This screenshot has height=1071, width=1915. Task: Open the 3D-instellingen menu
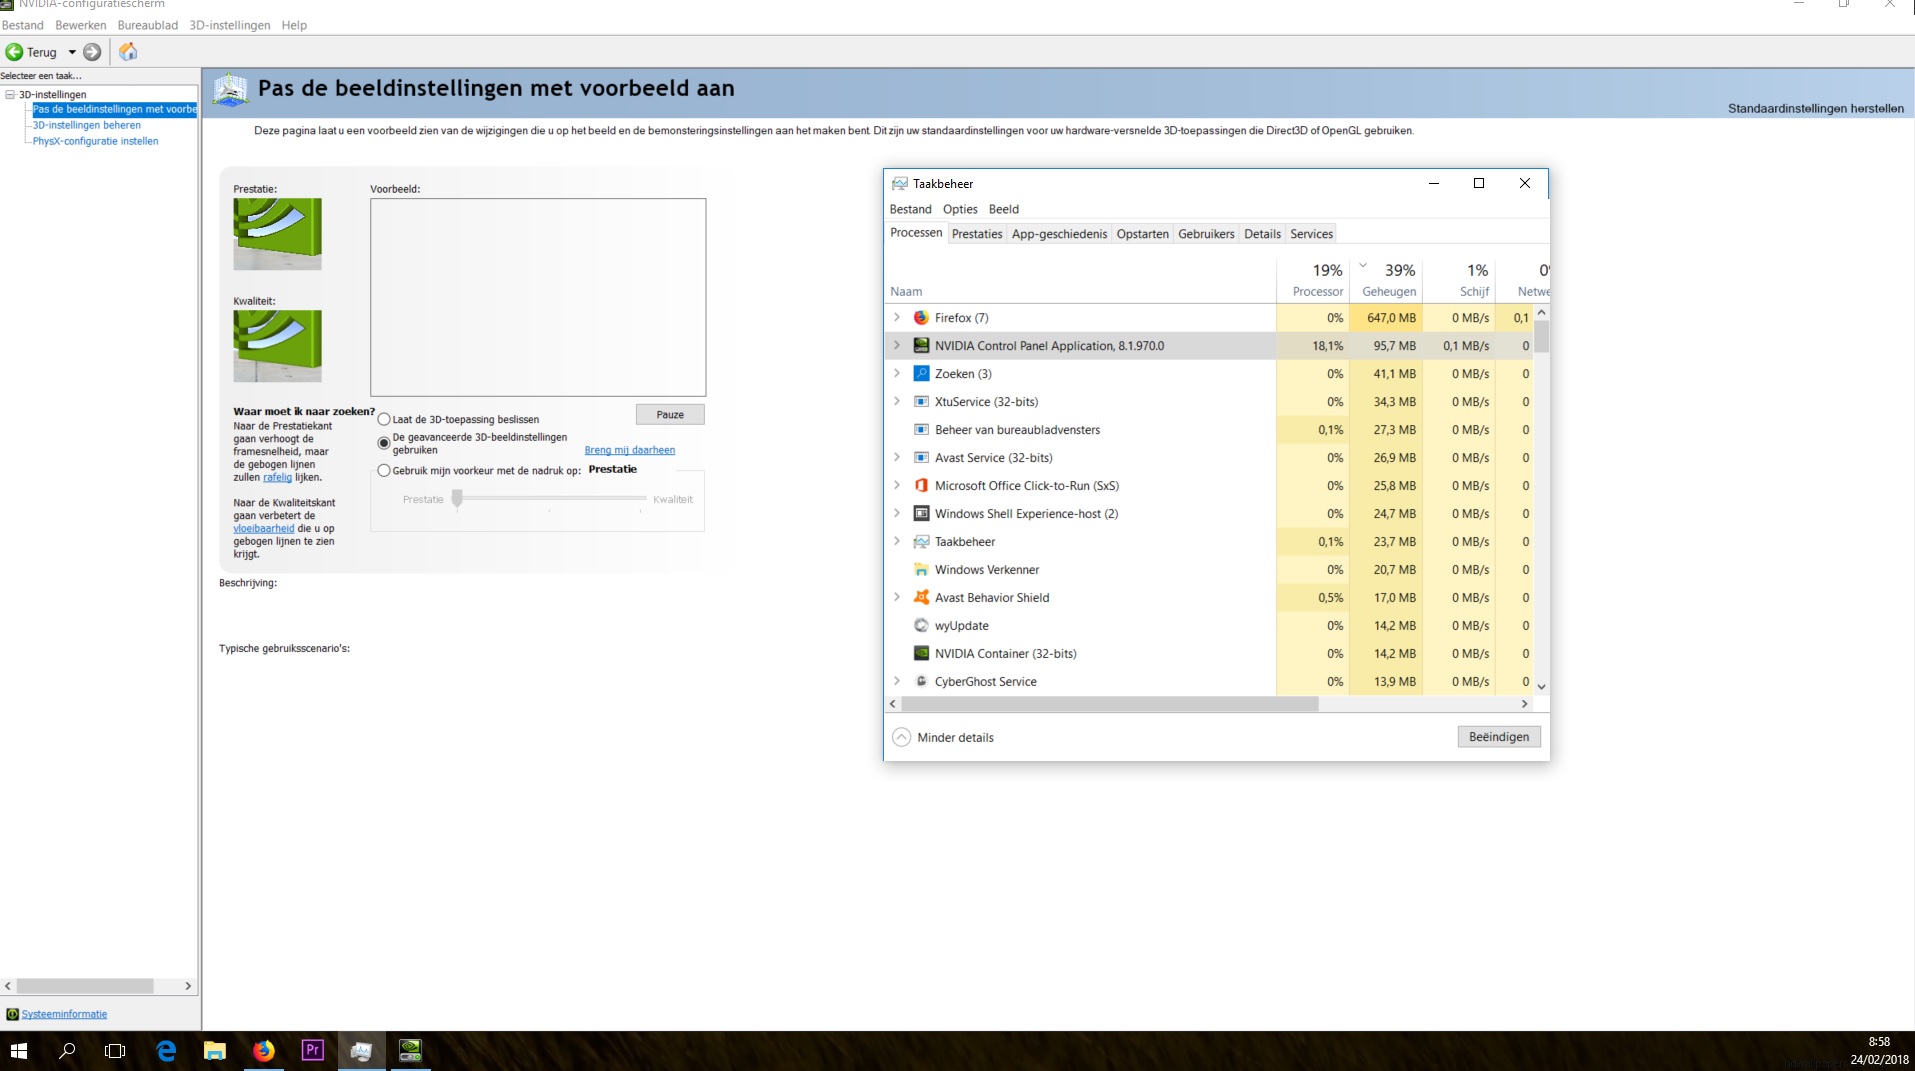coord(230,25)
